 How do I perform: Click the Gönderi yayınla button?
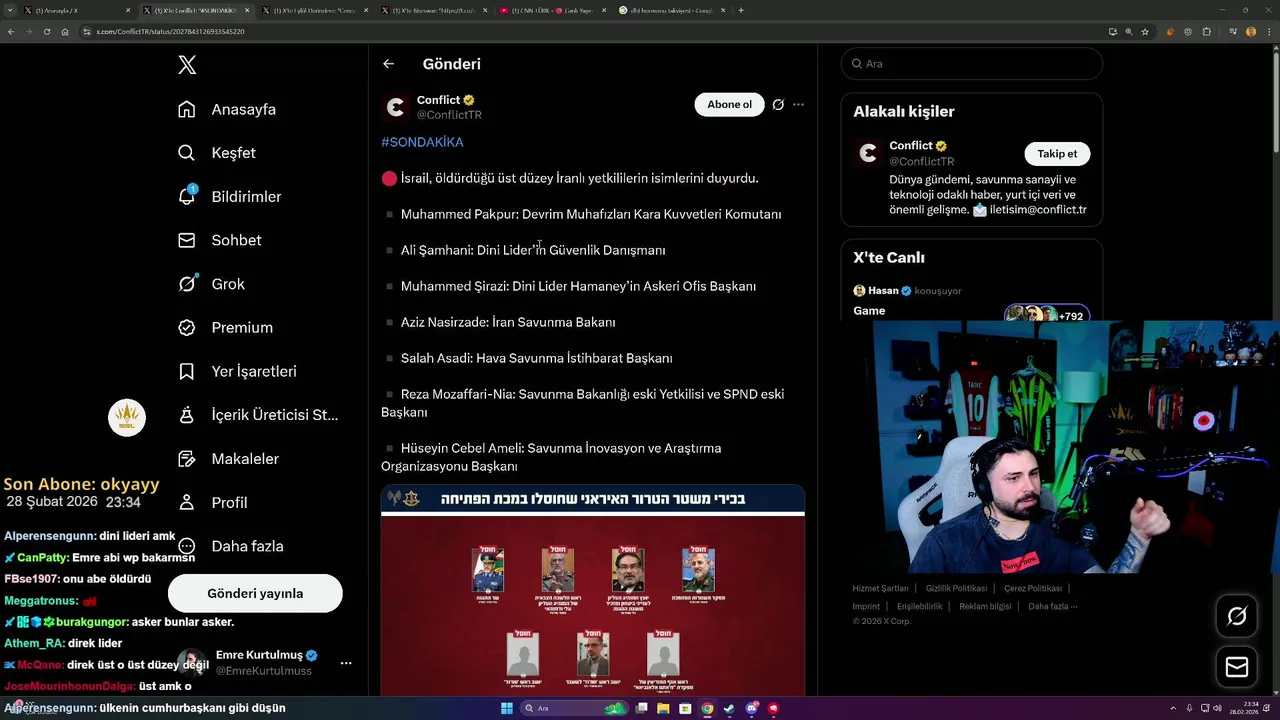tap(255, 593)
